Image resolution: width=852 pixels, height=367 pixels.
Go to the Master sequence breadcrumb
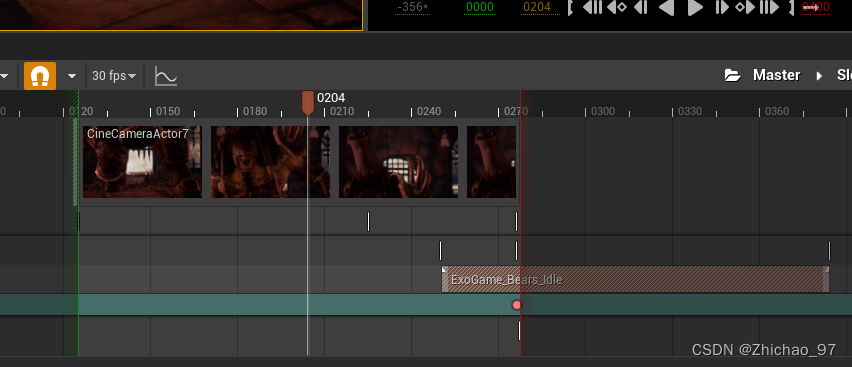776,75
